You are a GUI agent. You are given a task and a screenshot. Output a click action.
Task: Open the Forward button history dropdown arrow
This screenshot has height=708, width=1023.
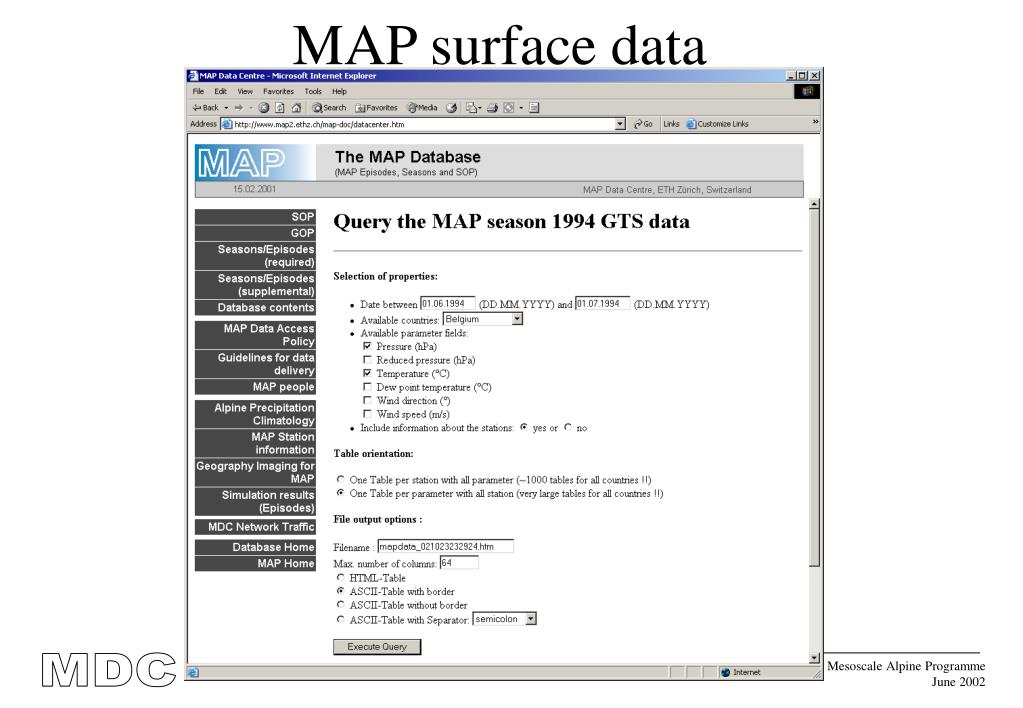251,108
